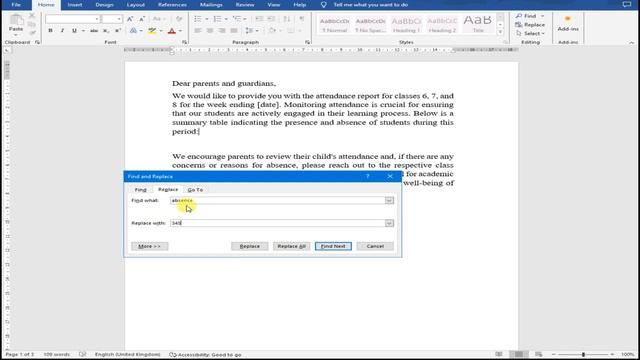Click the More >> button
Image resolution: width=640 pixels, height=360 pixels.
pyautogui.click(x=149, y=246)
